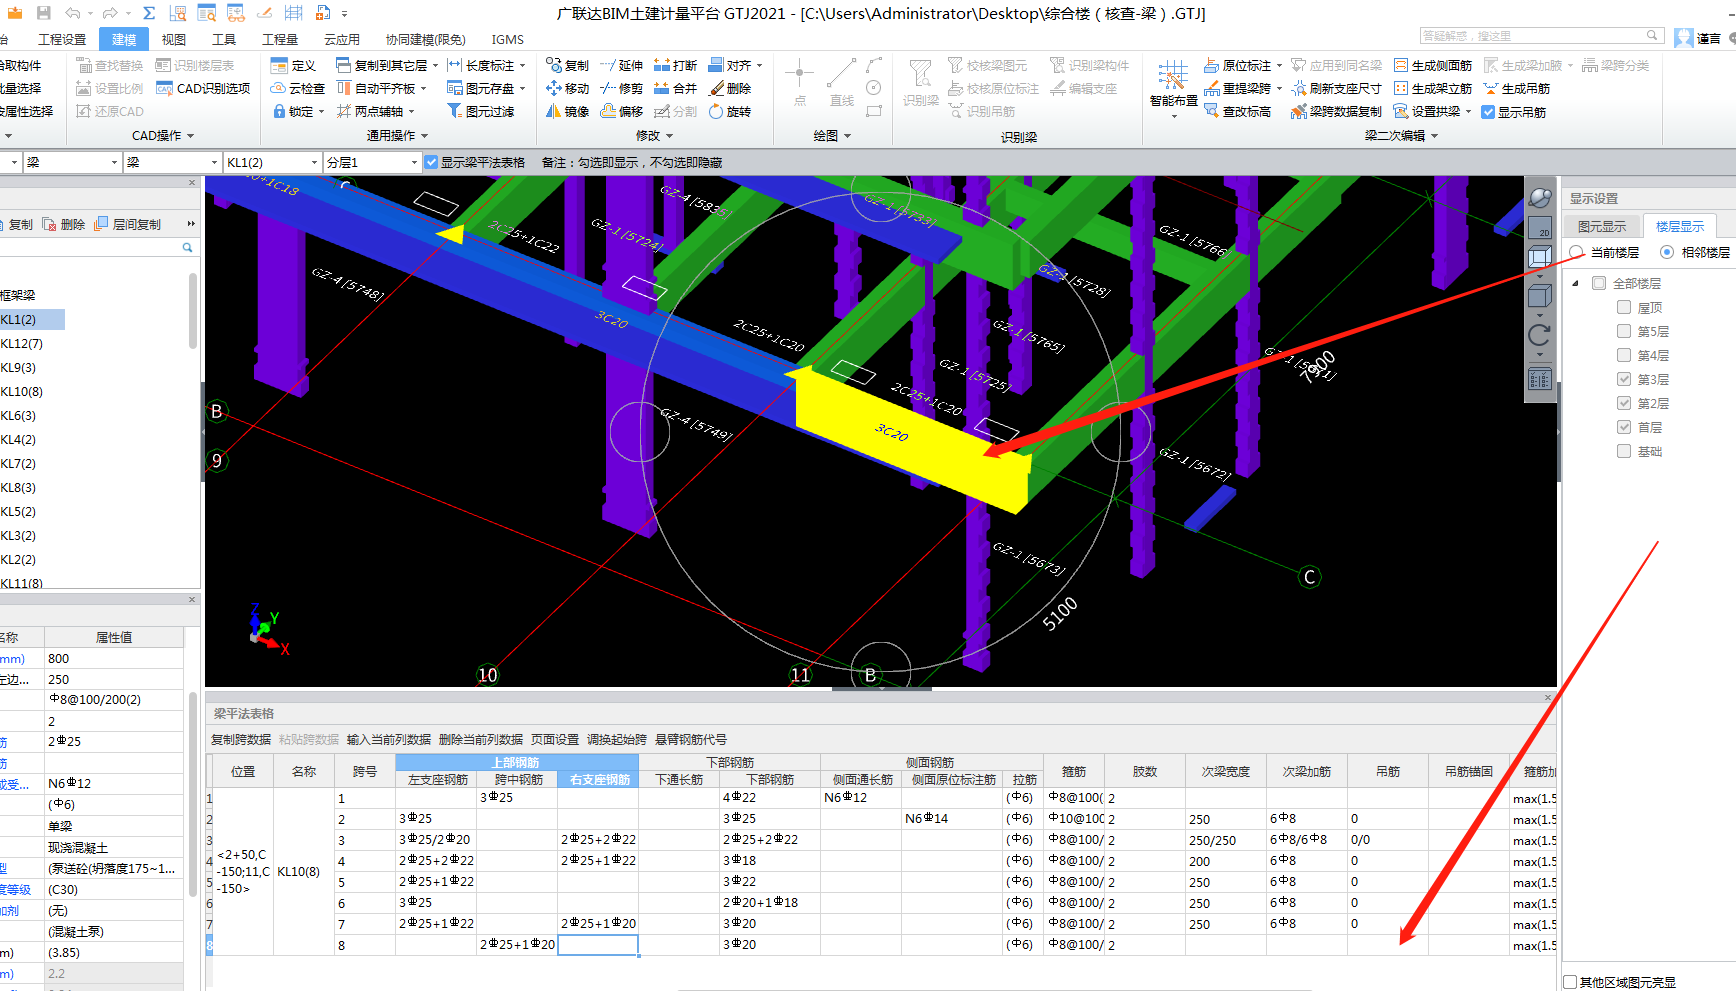Select KL12(7) in component list
The height and width of the screenshot is (991, 1736).
coord(22,343)
